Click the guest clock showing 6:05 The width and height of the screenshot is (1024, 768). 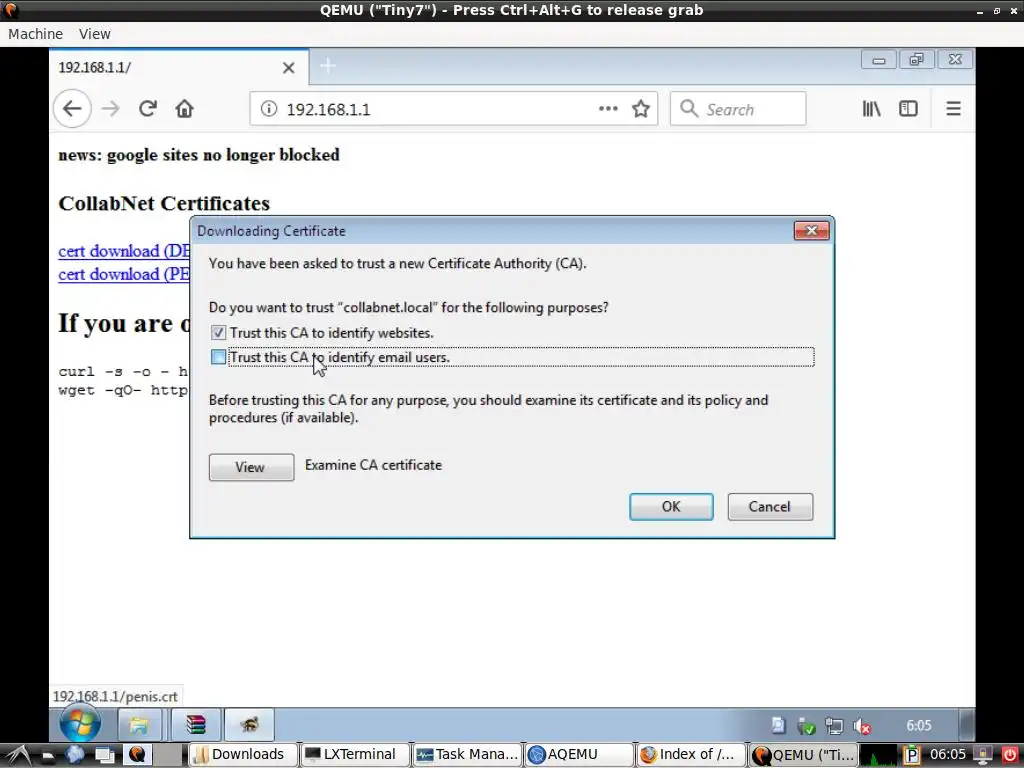[918, 726]
